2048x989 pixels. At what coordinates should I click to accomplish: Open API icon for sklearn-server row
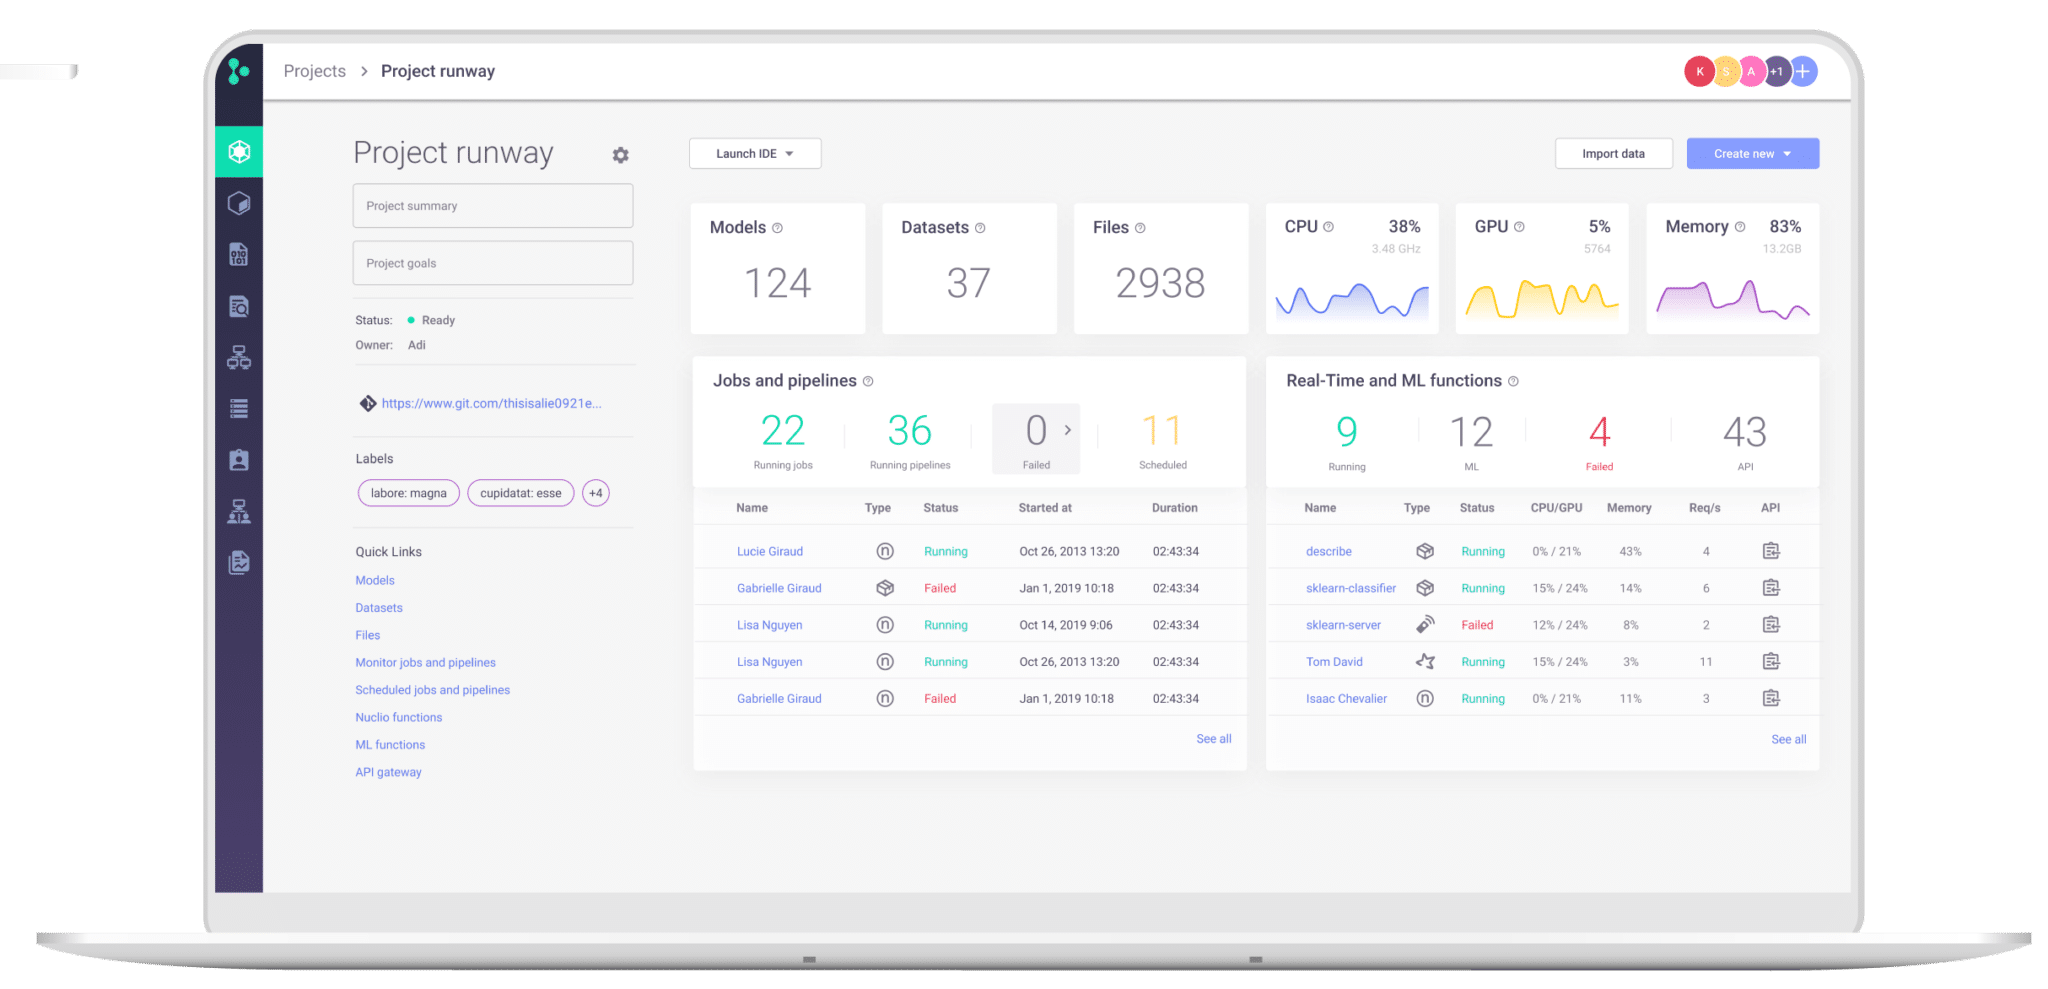pyautogui.click(x=1770, y=625)
